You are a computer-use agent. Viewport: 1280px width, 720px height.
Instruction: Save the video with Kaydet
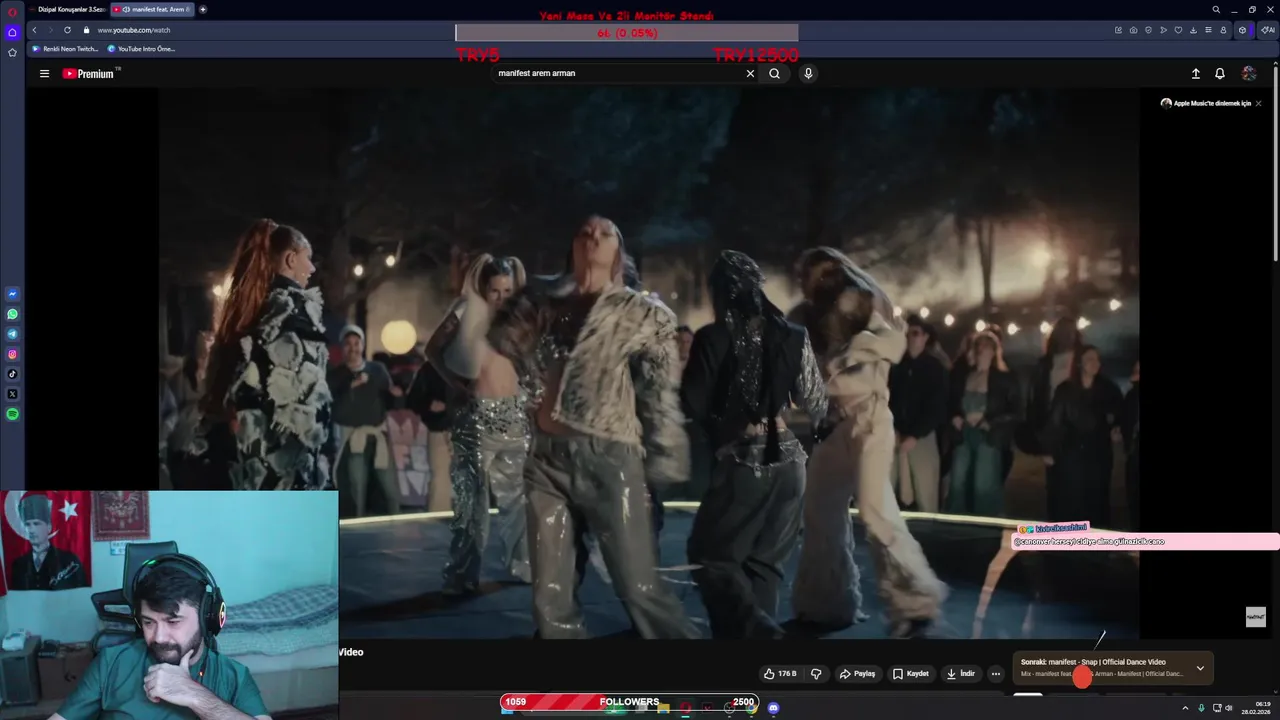(911, 674)
